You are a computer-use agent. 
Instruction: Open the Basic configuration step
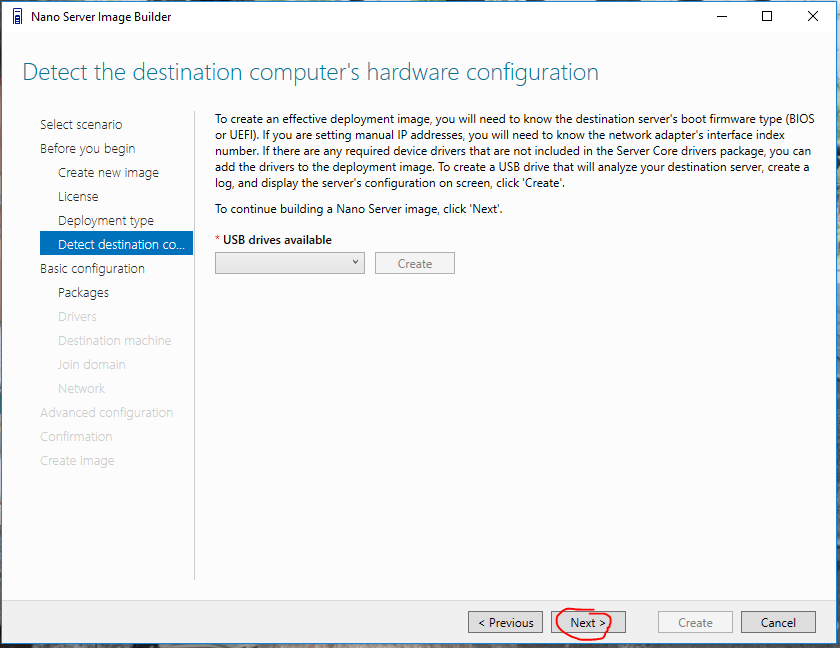coord(92,269)
